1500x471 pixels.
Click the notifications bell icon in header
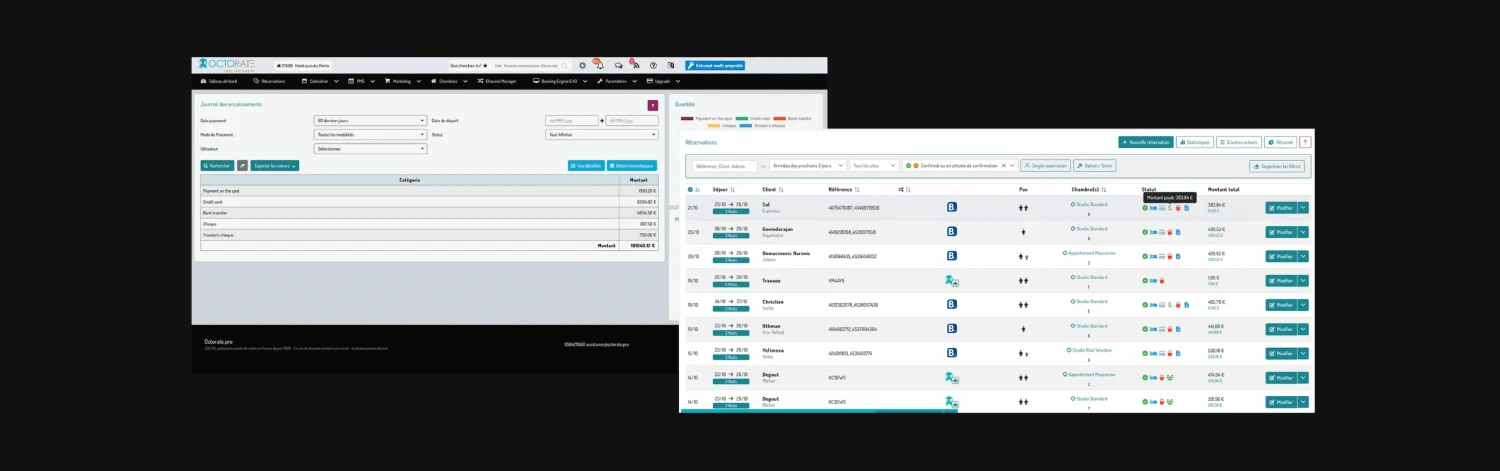pyautogui.click(x=600, y=65)
